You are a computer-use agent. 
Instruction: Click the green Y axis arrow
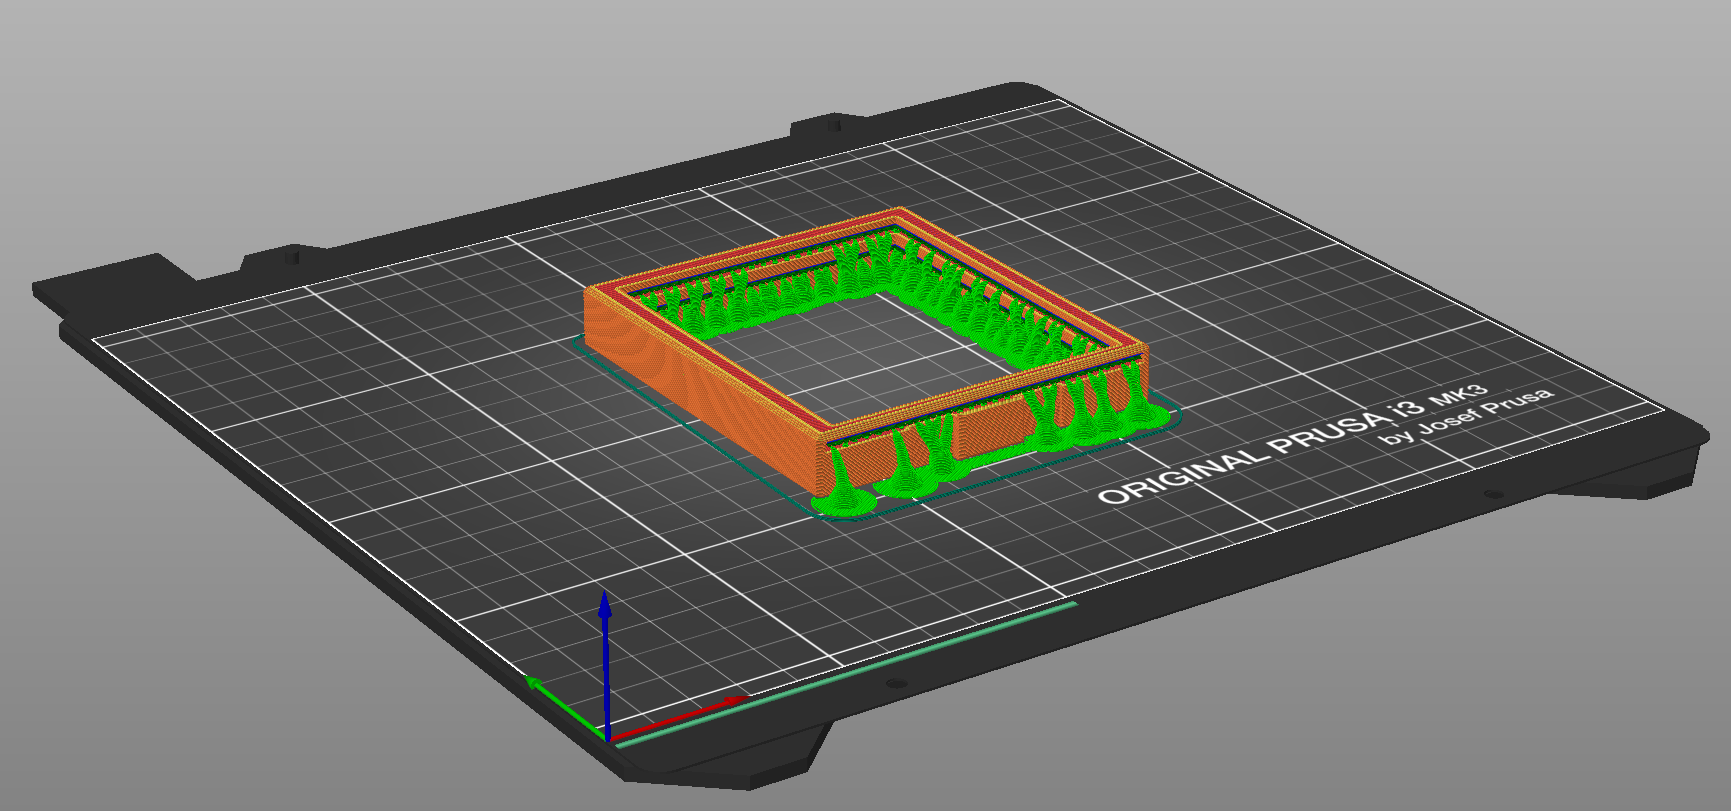coord(566,708)
